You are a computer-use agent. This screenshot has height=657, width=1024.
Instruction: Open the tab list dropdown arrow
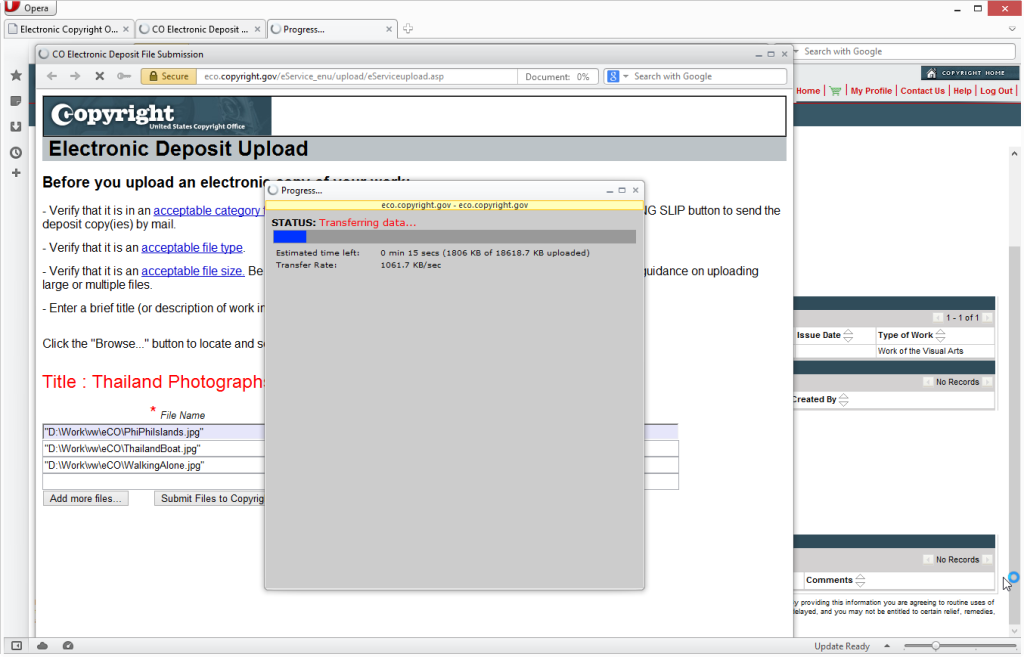pos(1012,29)
